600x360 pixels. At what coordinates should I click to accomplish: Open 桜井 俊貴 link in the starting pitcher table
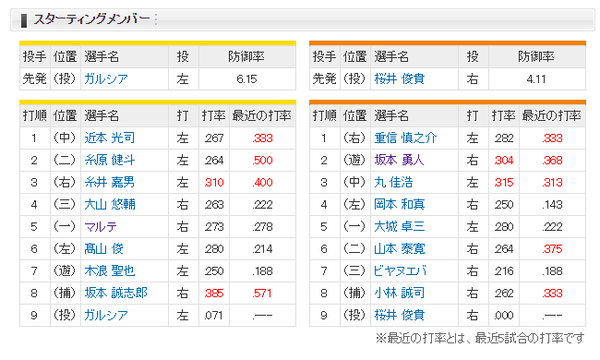(x=399, y=79)
